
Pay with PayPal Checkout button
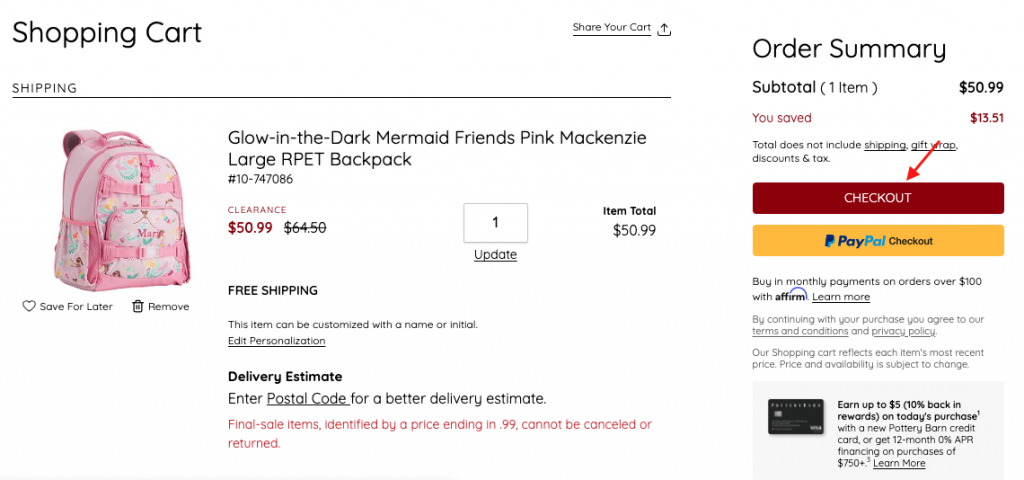pyautogui.click(x=877, y=241)
